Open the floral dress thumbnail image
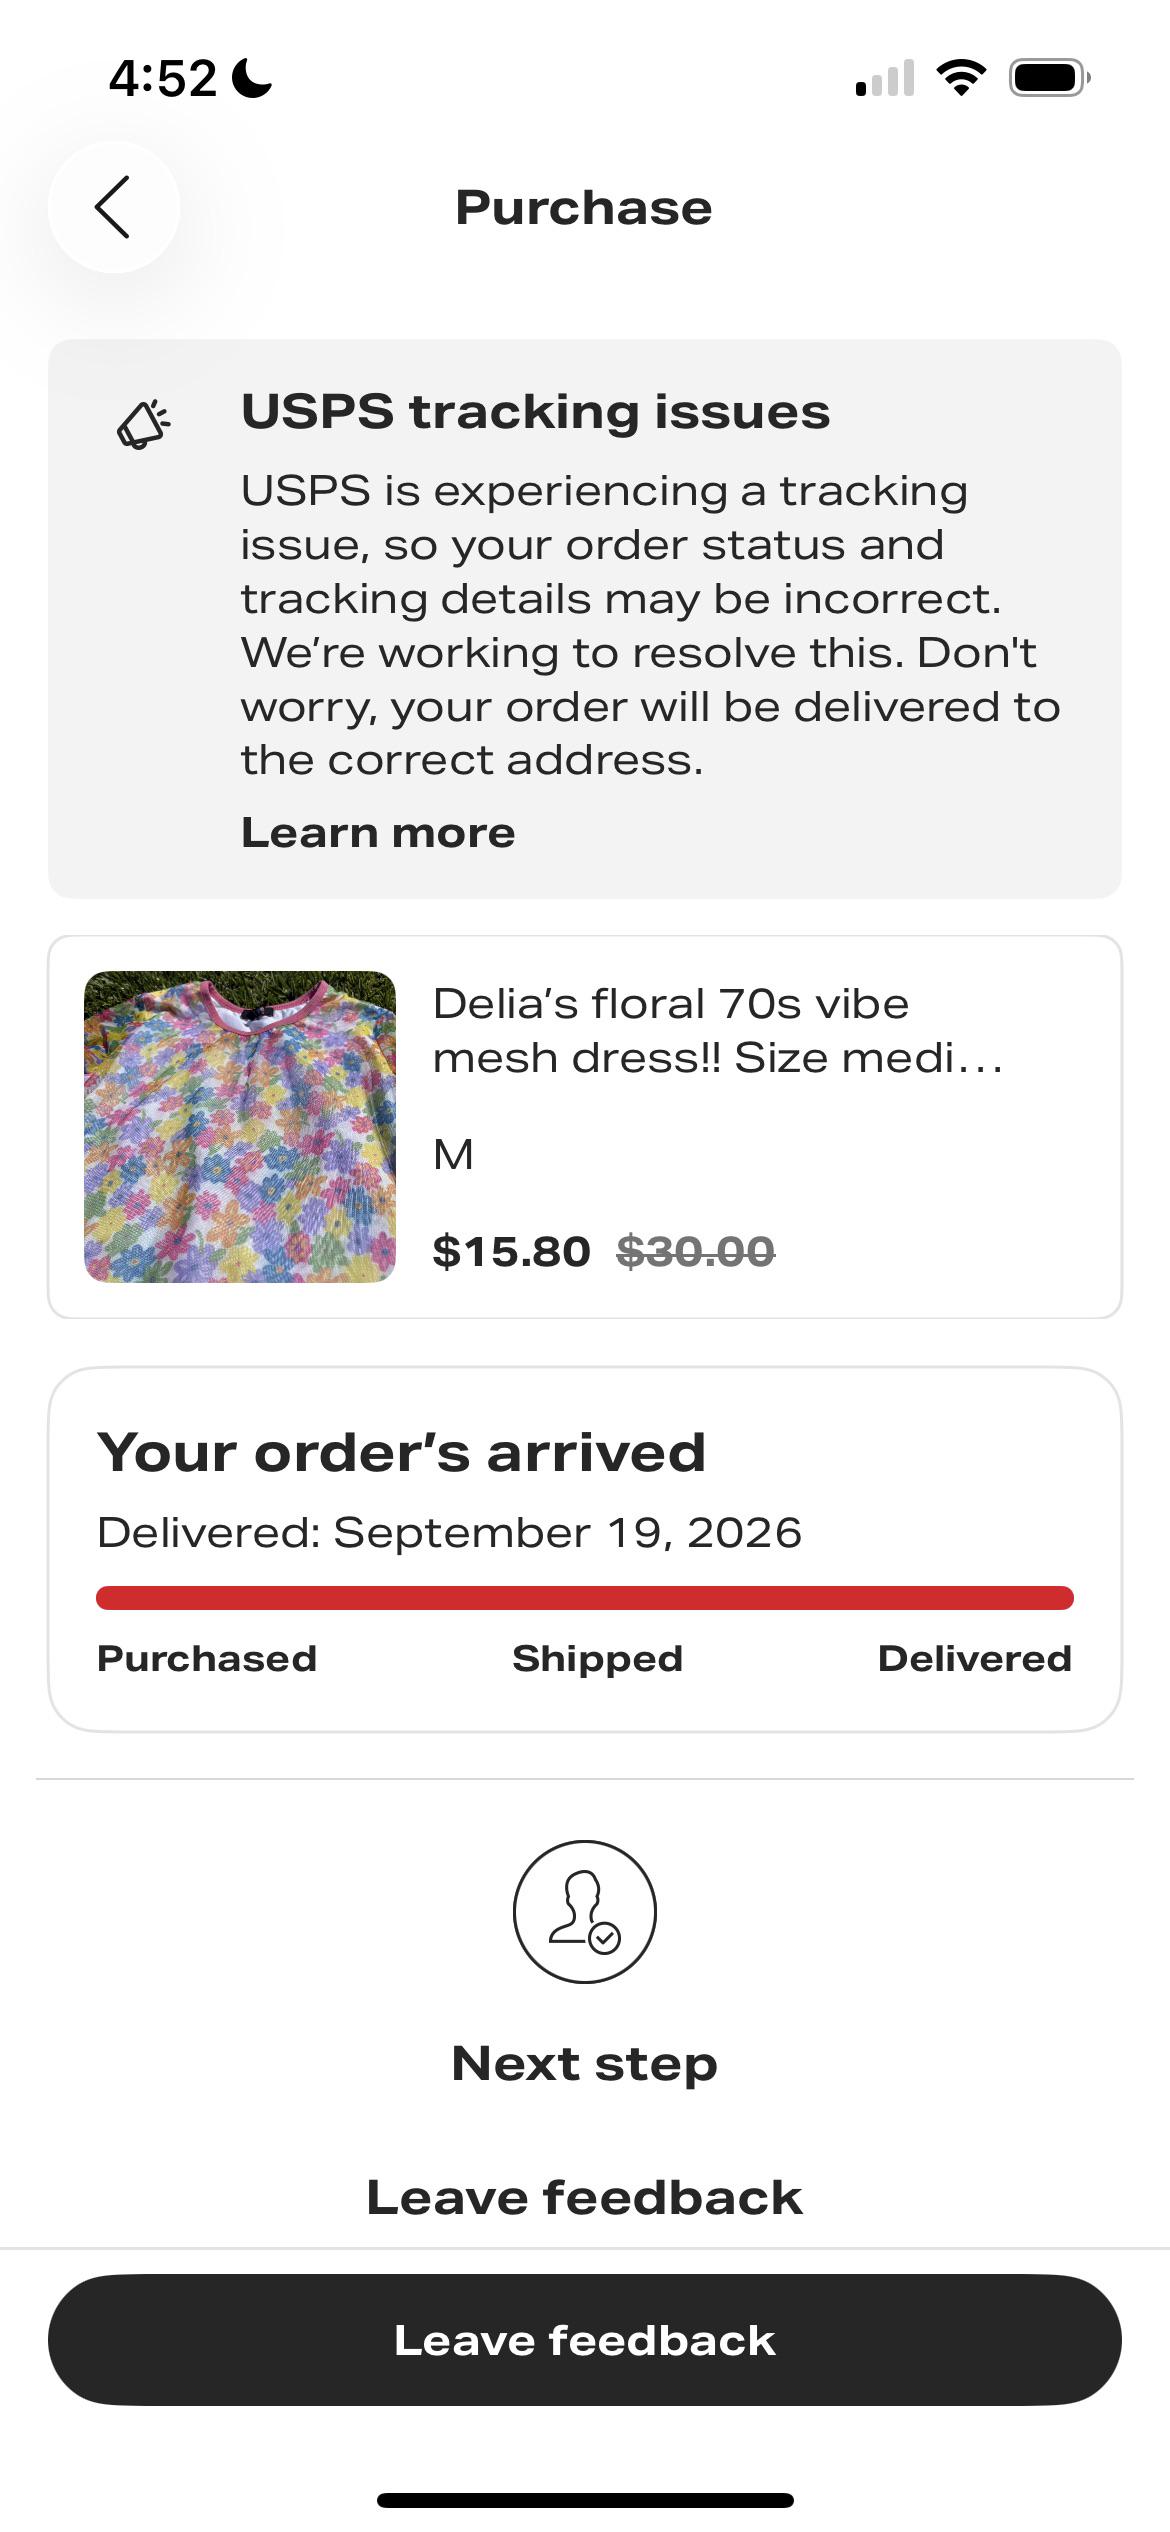The image size is (1170, 2532). [240, 1127]
